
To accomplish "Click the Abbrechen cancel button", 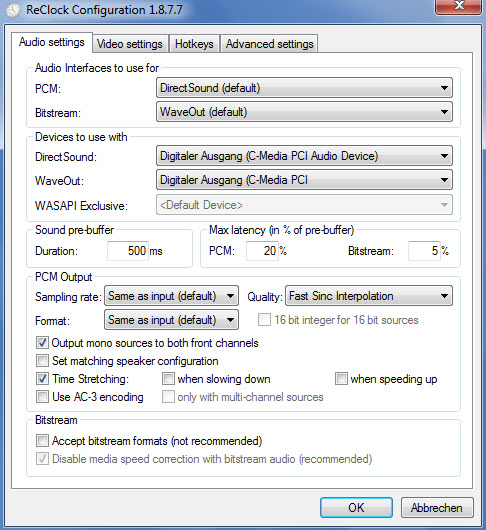I will point(437,507).
